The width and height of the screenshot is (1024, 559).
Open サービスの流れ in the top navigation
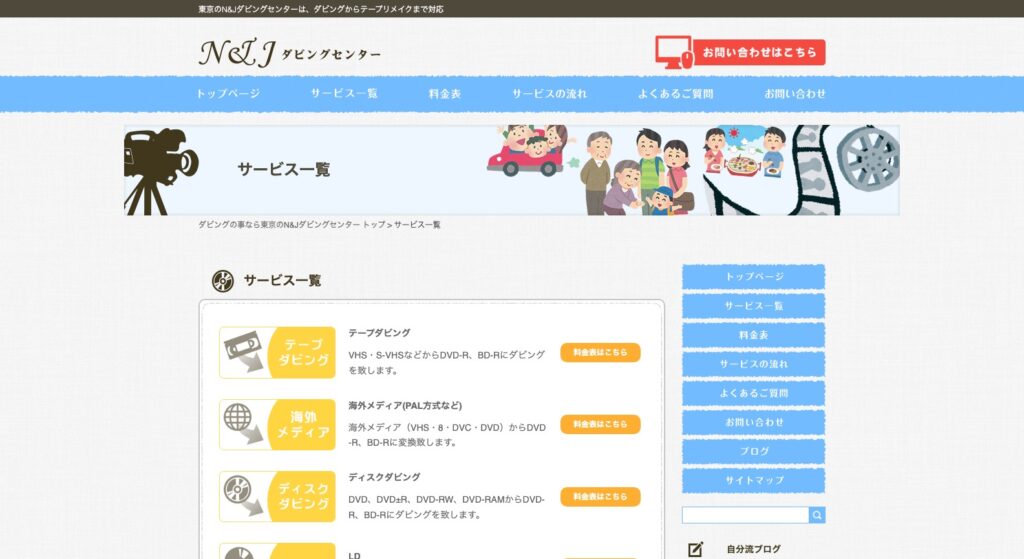549,94
